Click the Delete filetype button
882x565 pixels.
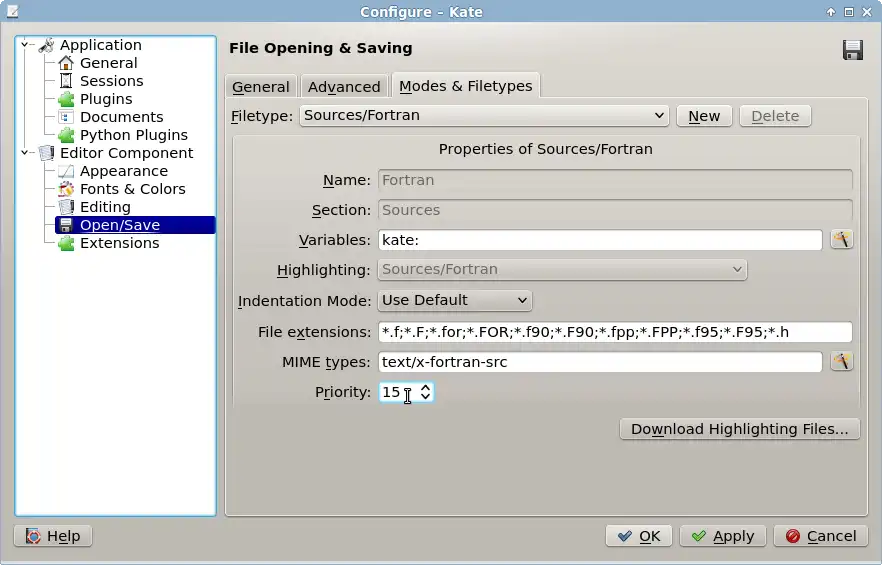[x=775, y=116]
